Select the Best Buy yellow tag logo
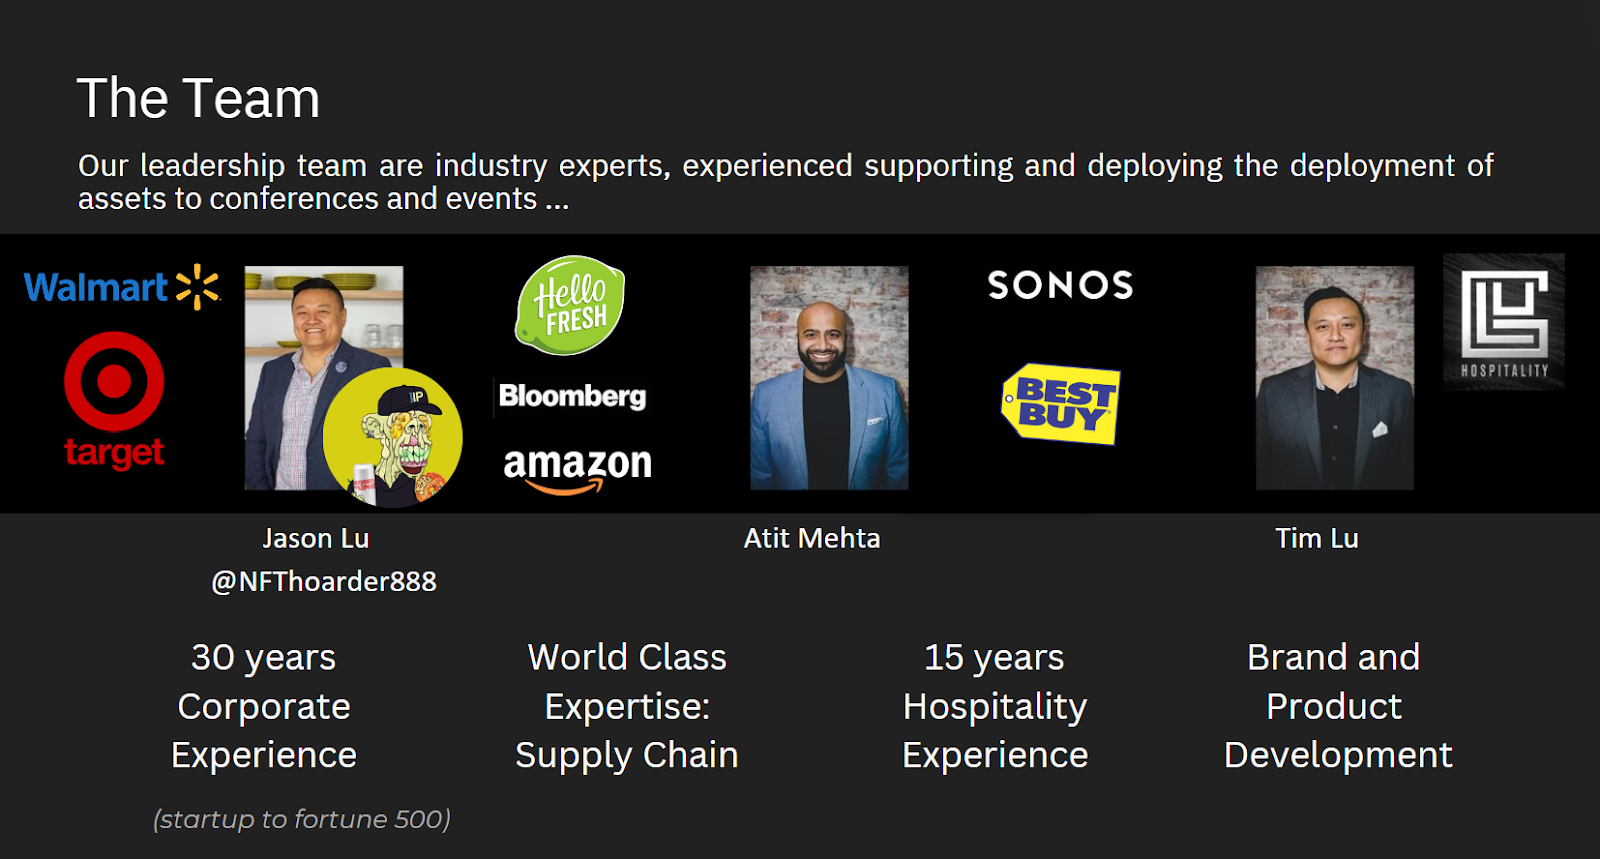Viewport: 1600px width, 859px height. pyautogui.click(x=1061, y=404)
